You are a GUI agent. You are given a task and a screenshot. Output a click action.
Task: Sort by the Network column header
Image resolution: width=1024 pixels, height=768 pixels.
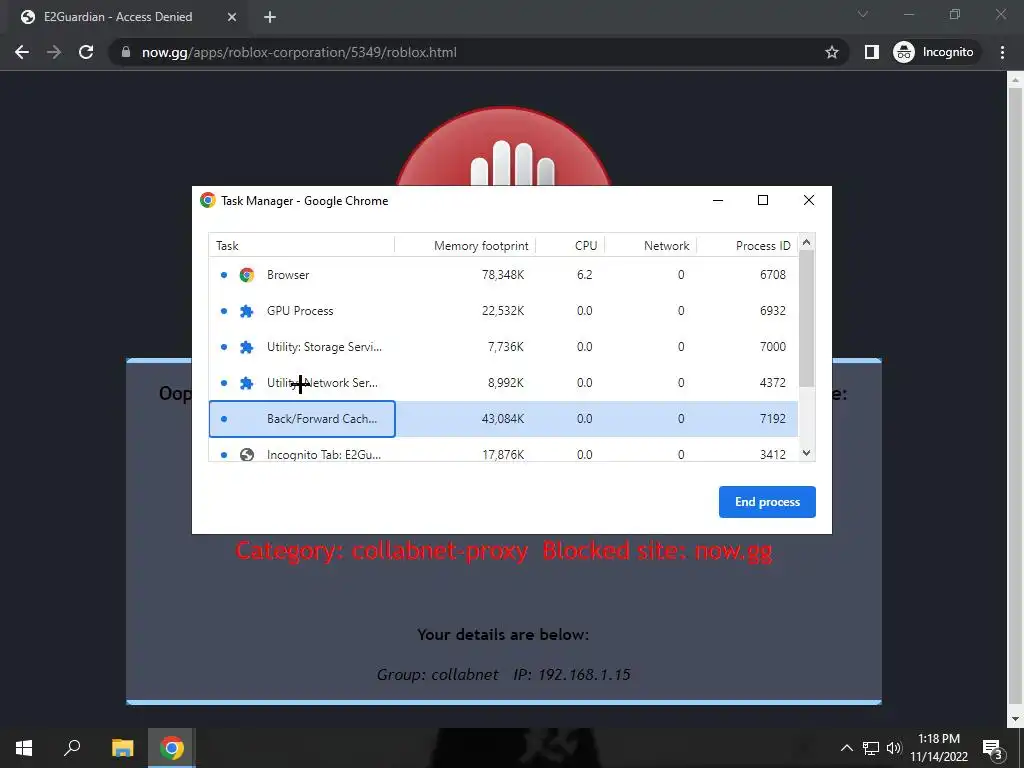[650, 246]
